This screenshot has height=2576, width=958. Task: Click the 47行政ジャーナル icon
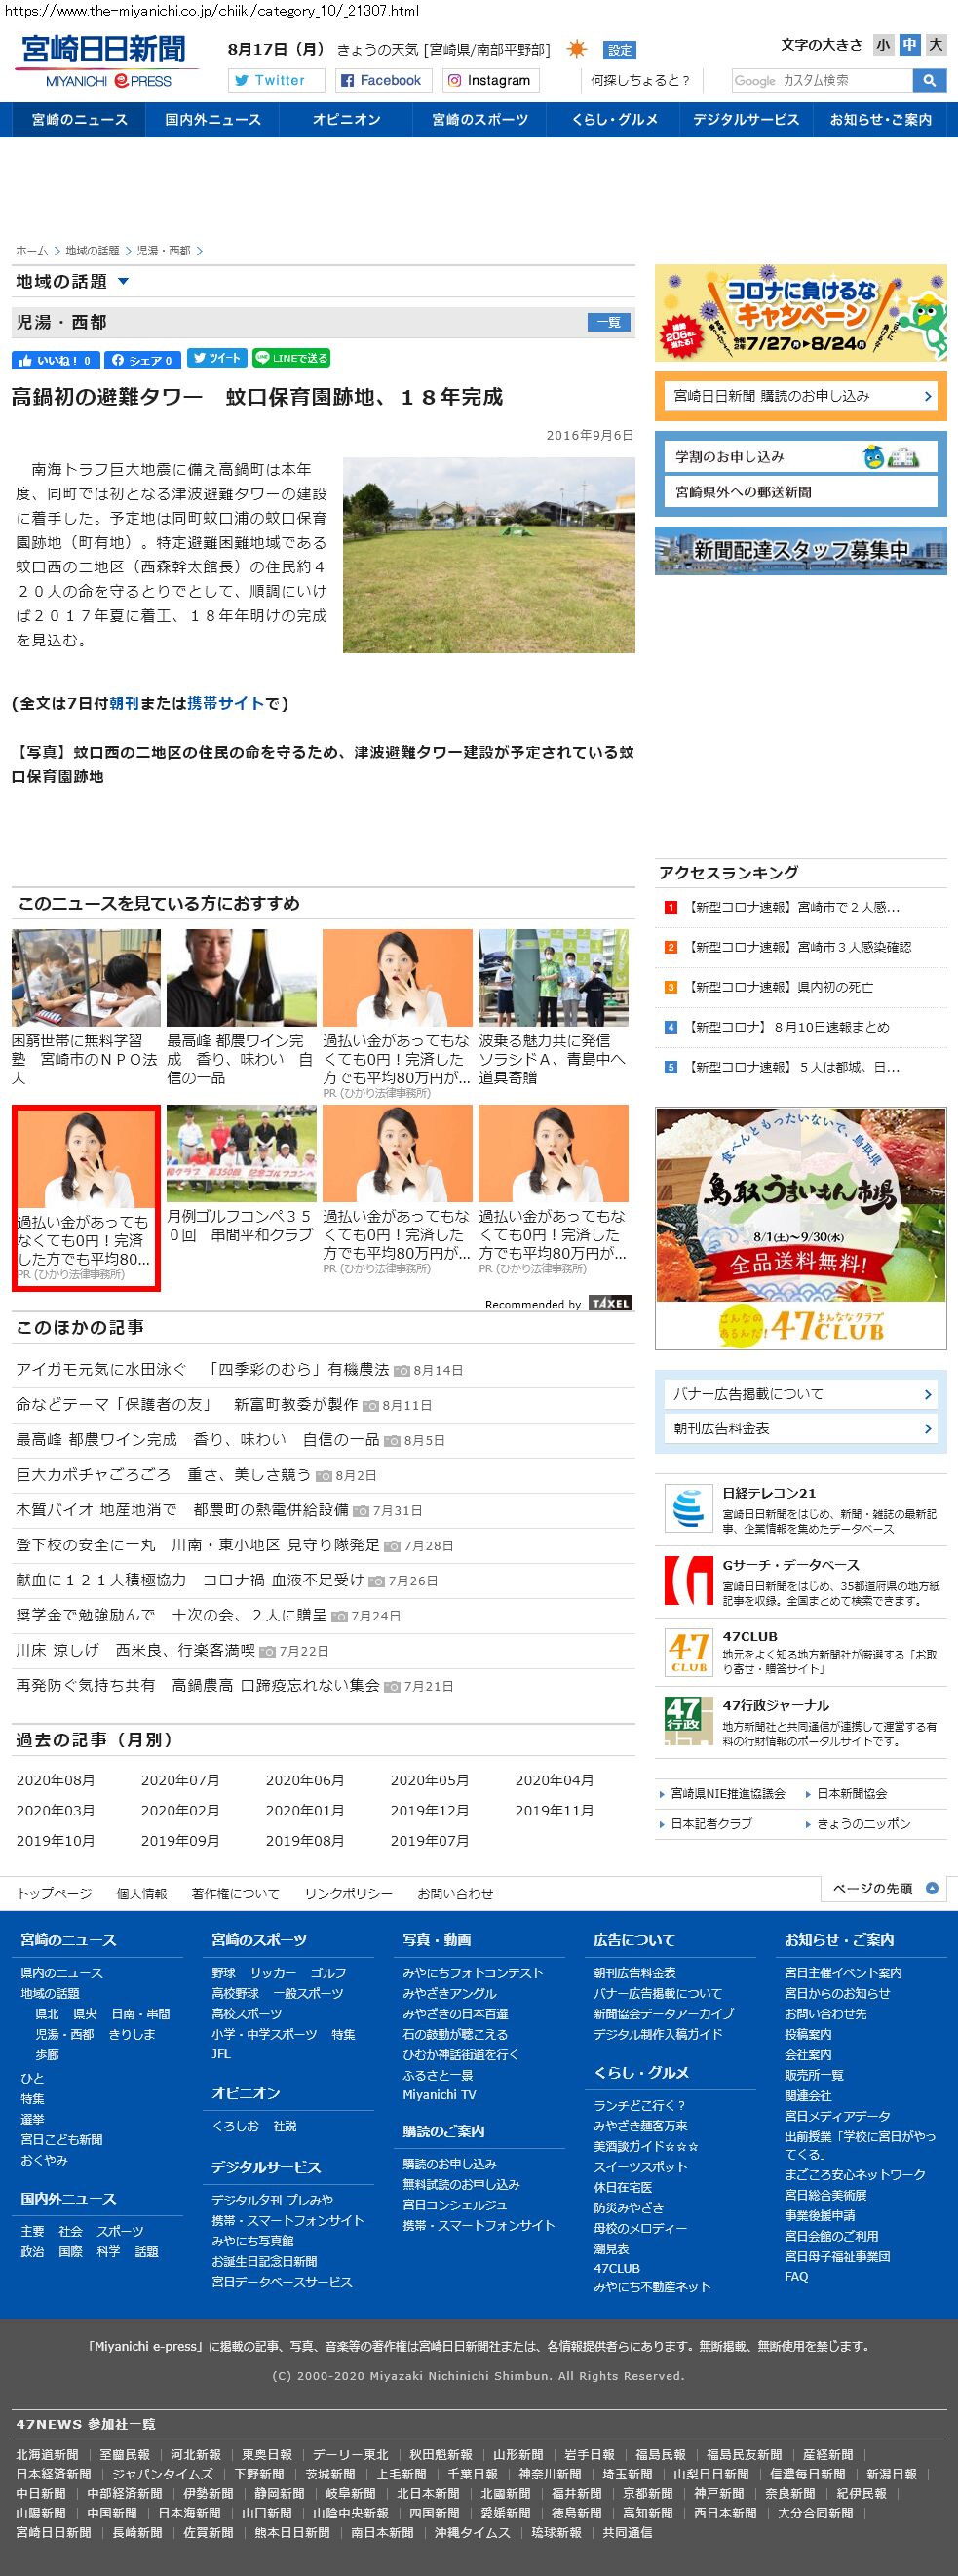688,1722
